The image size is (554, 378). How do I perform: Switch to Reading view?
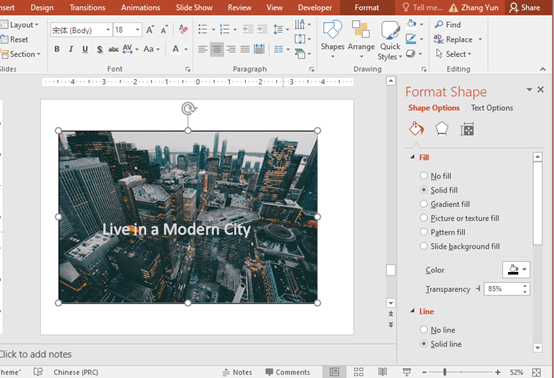(383, 372)
